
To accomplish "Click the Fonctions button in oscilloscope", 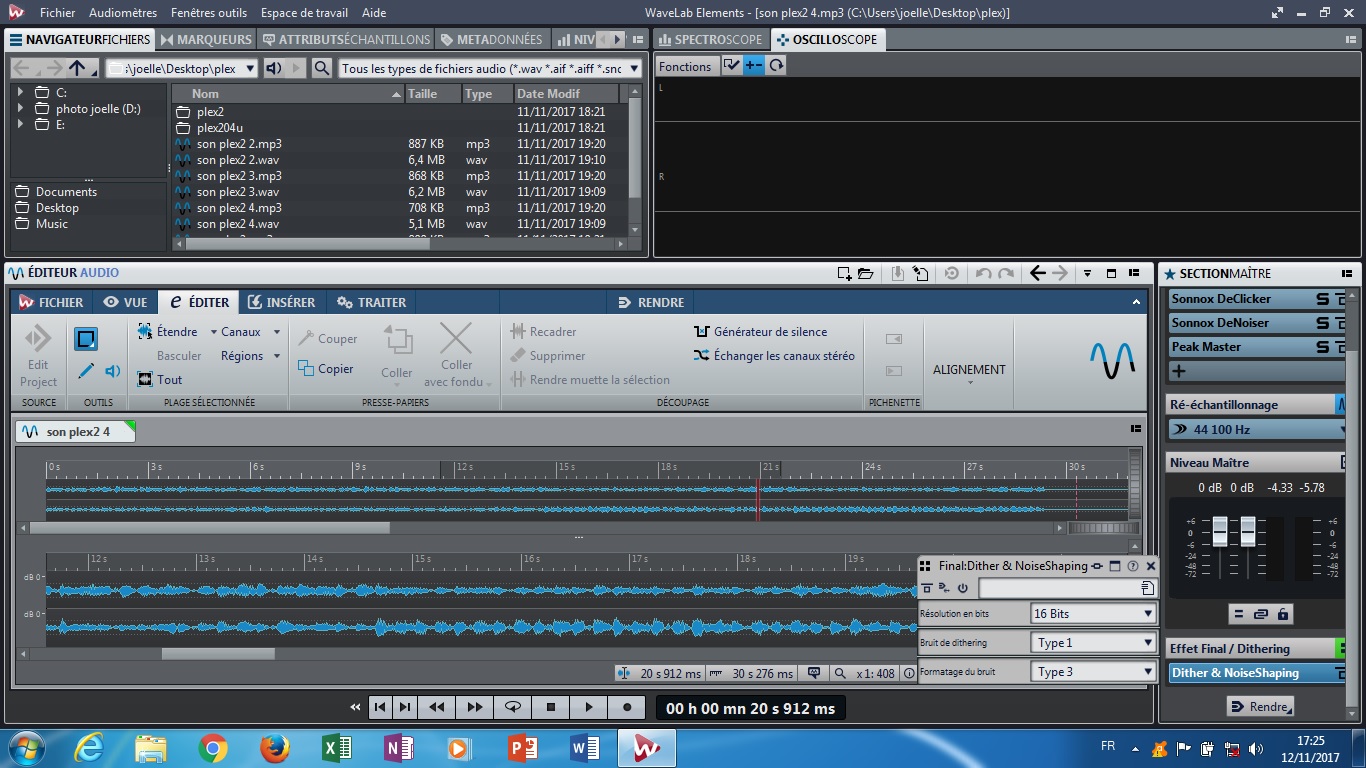I will (685, 66).
